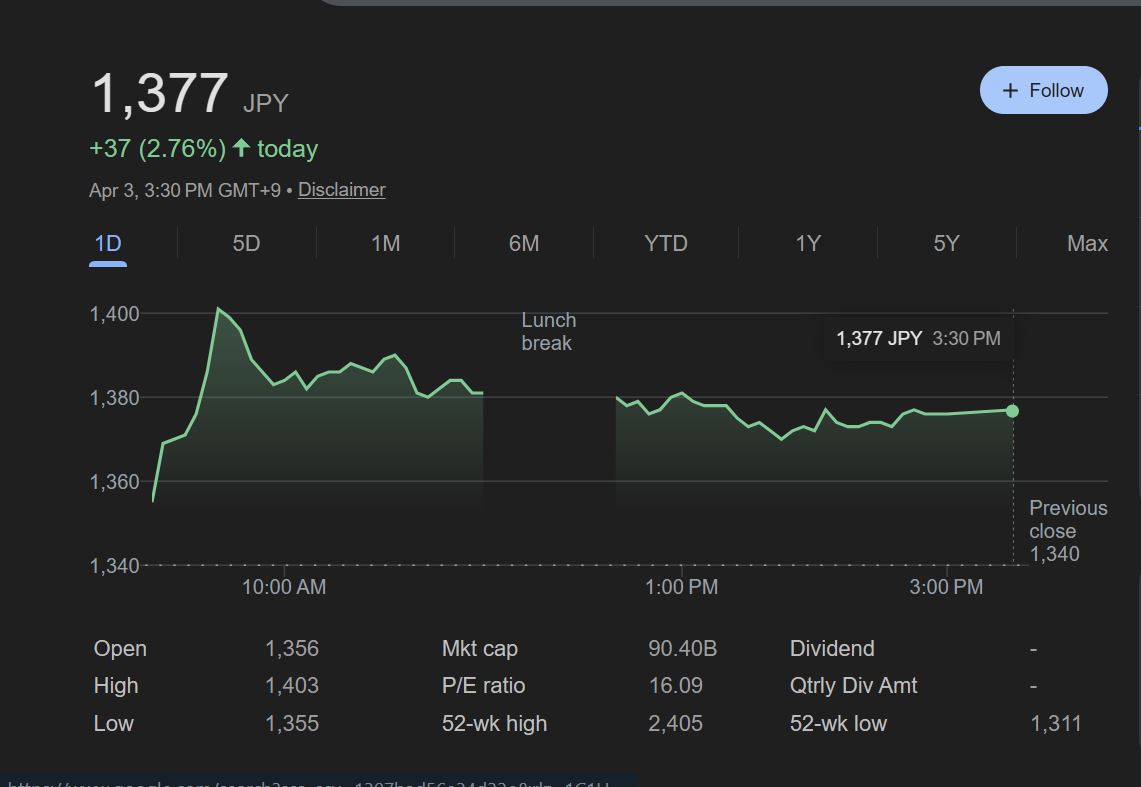Click the Low label in stats
Image resolution: width=1141 pixels, height=787 pixels.
pos(114,724)
